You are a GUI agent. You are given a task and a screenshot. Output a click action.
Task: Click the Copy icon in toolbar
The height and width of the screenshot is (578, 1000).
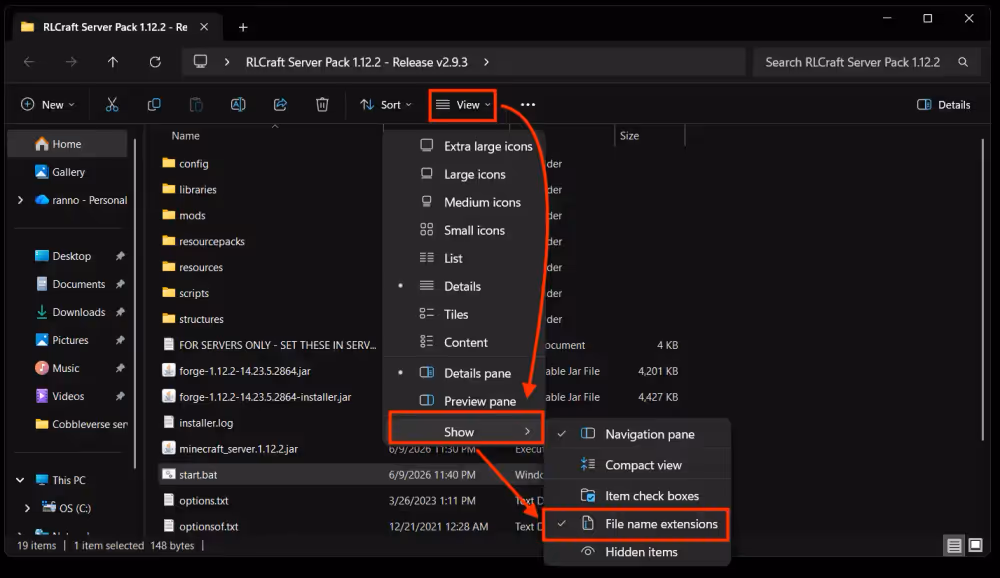154,105
